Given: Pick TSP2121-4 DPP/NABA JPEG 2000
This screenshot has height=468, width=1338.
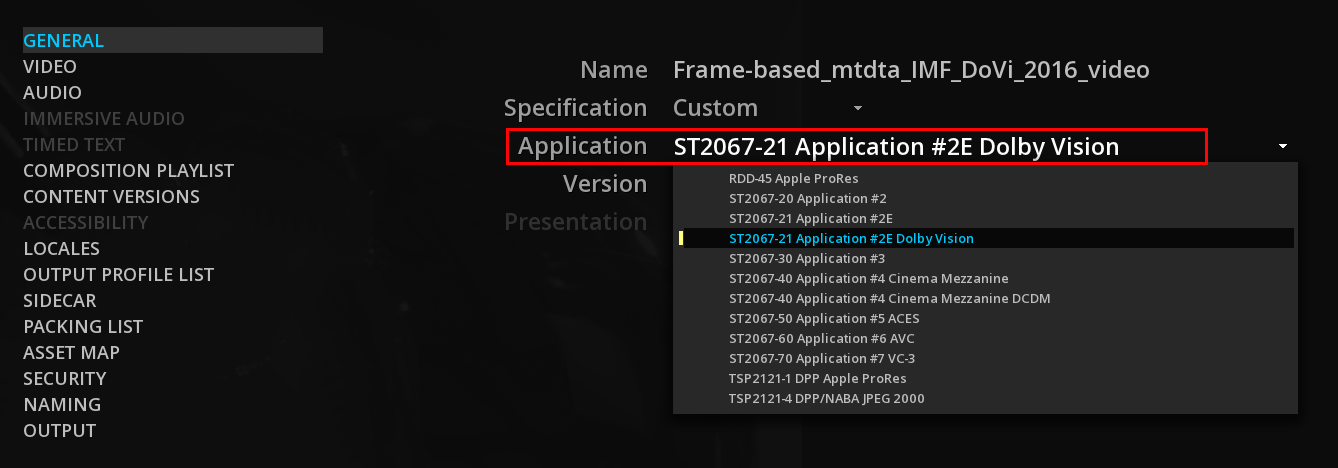Looking at the screenshot, I should pyautogui.click(x=826, y=399).
